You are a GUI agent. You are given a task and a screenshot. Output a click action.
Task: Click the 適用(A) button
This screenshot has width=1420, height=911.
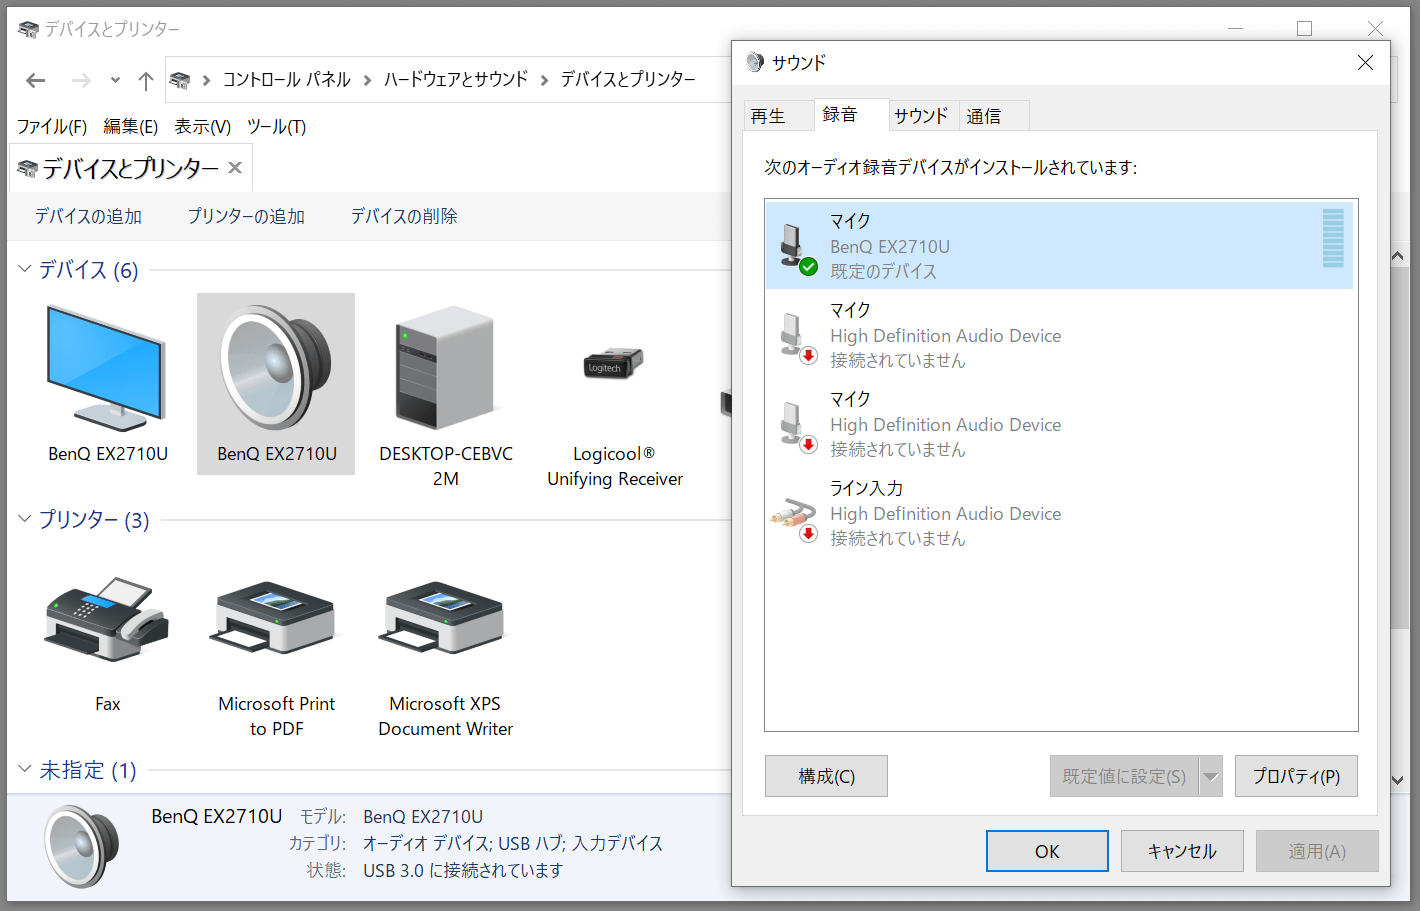point(1317,851)
